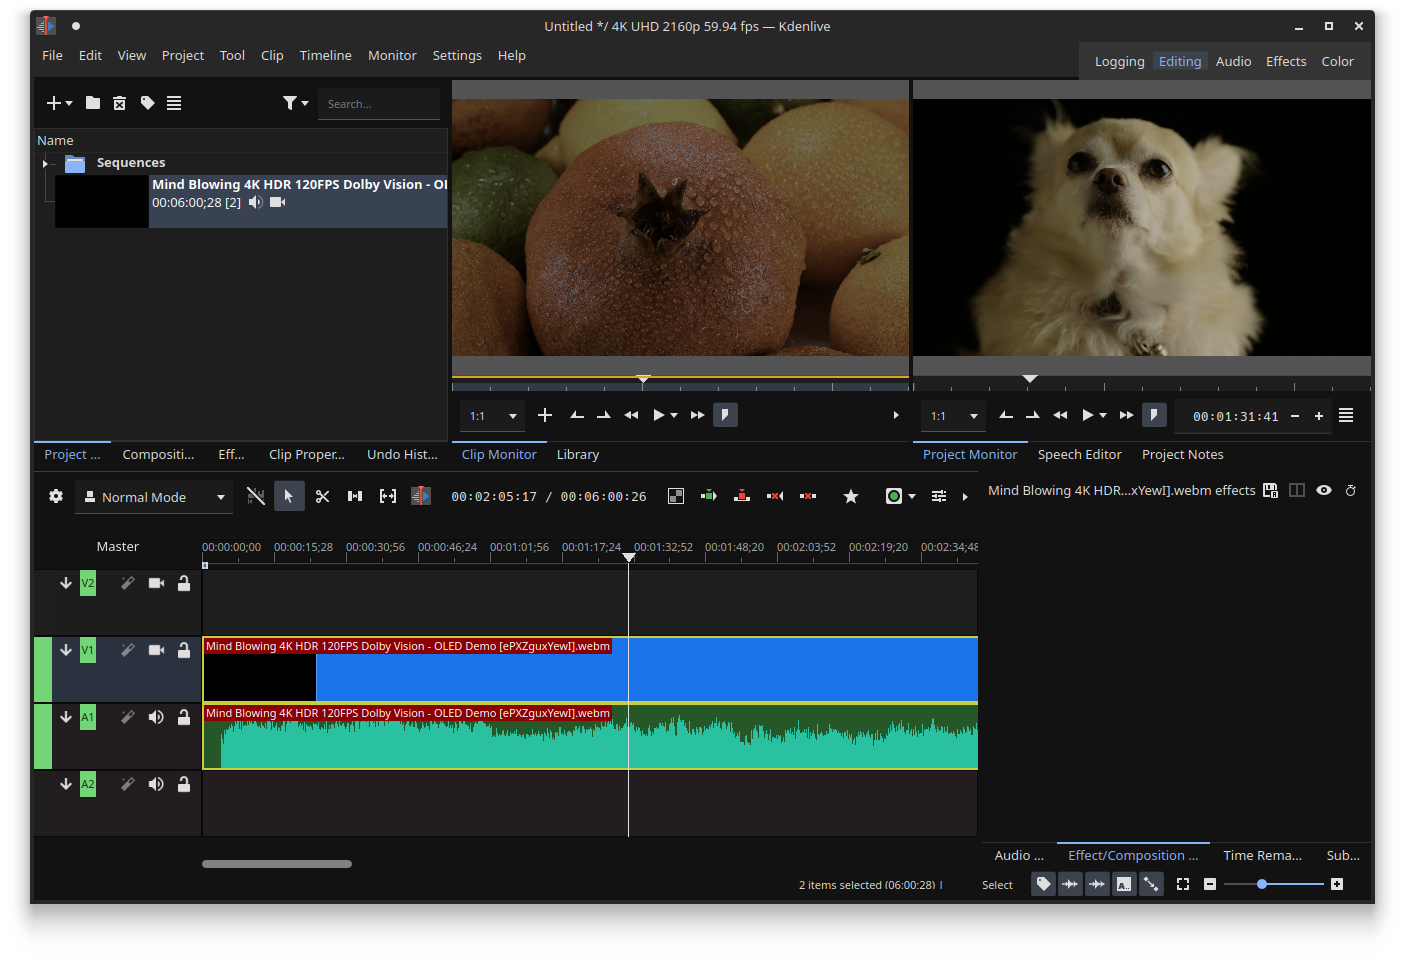Open the Normal Mode edit dropdown

point(154,497)
